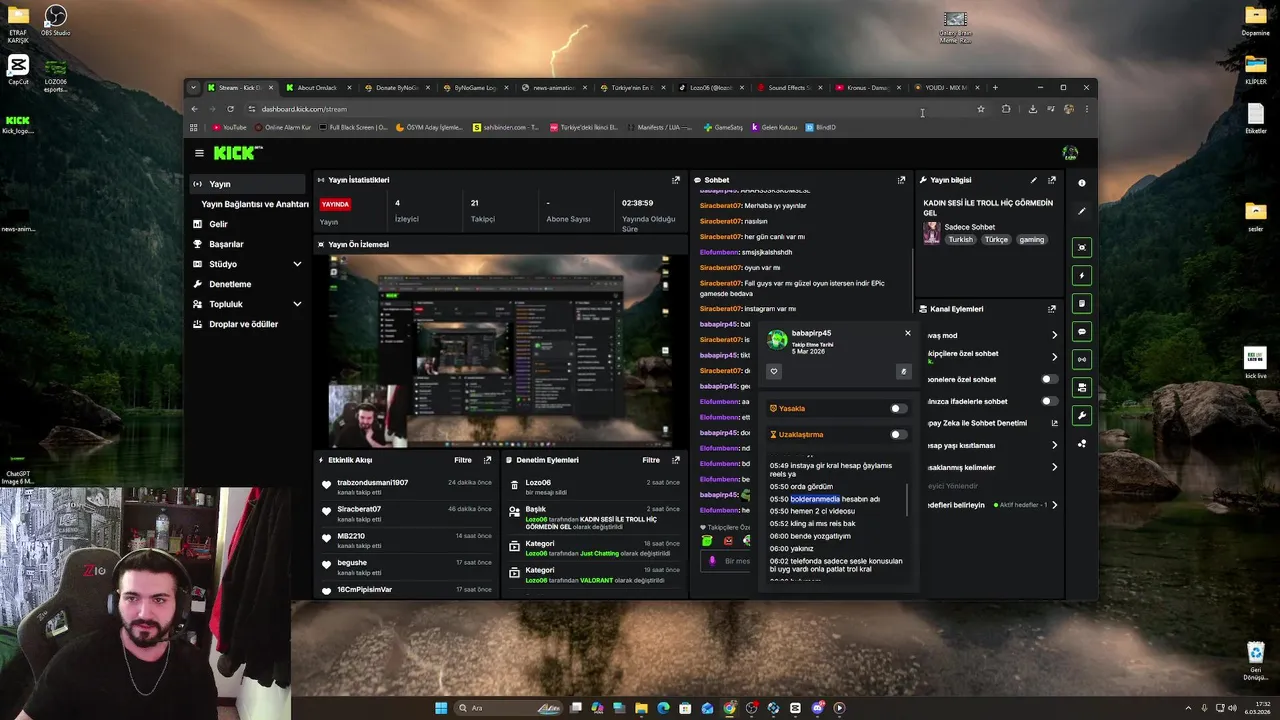This screenshot has height=720, width=1280.
Task: Open account age restriction (hesap yaşı kısıtlaması) chevron
Action: point(1054,445)
